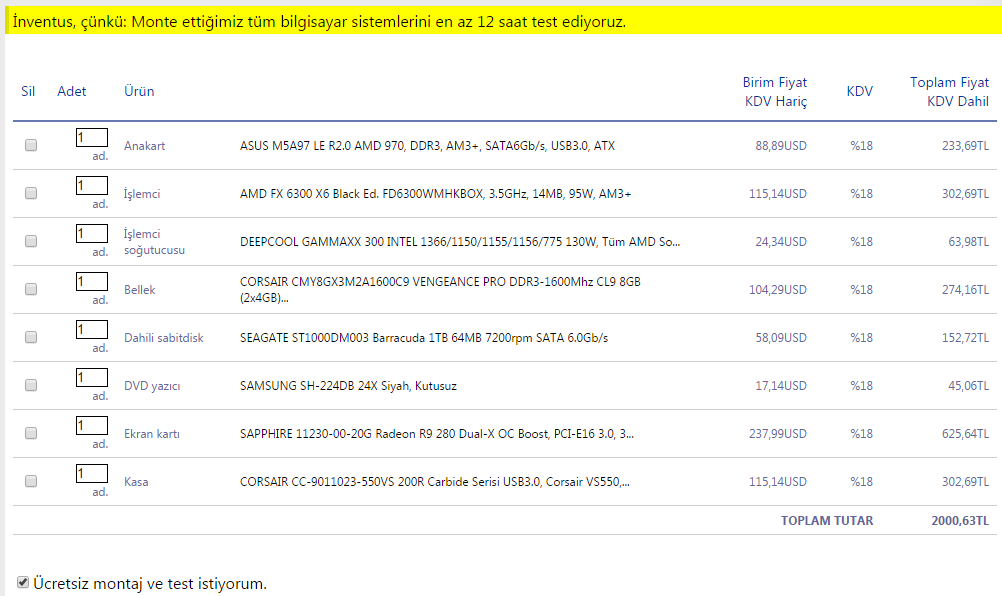This screenshot has height=596, width=1002.
Task: Click the 63,98TL total price
Action: point(968,241)
